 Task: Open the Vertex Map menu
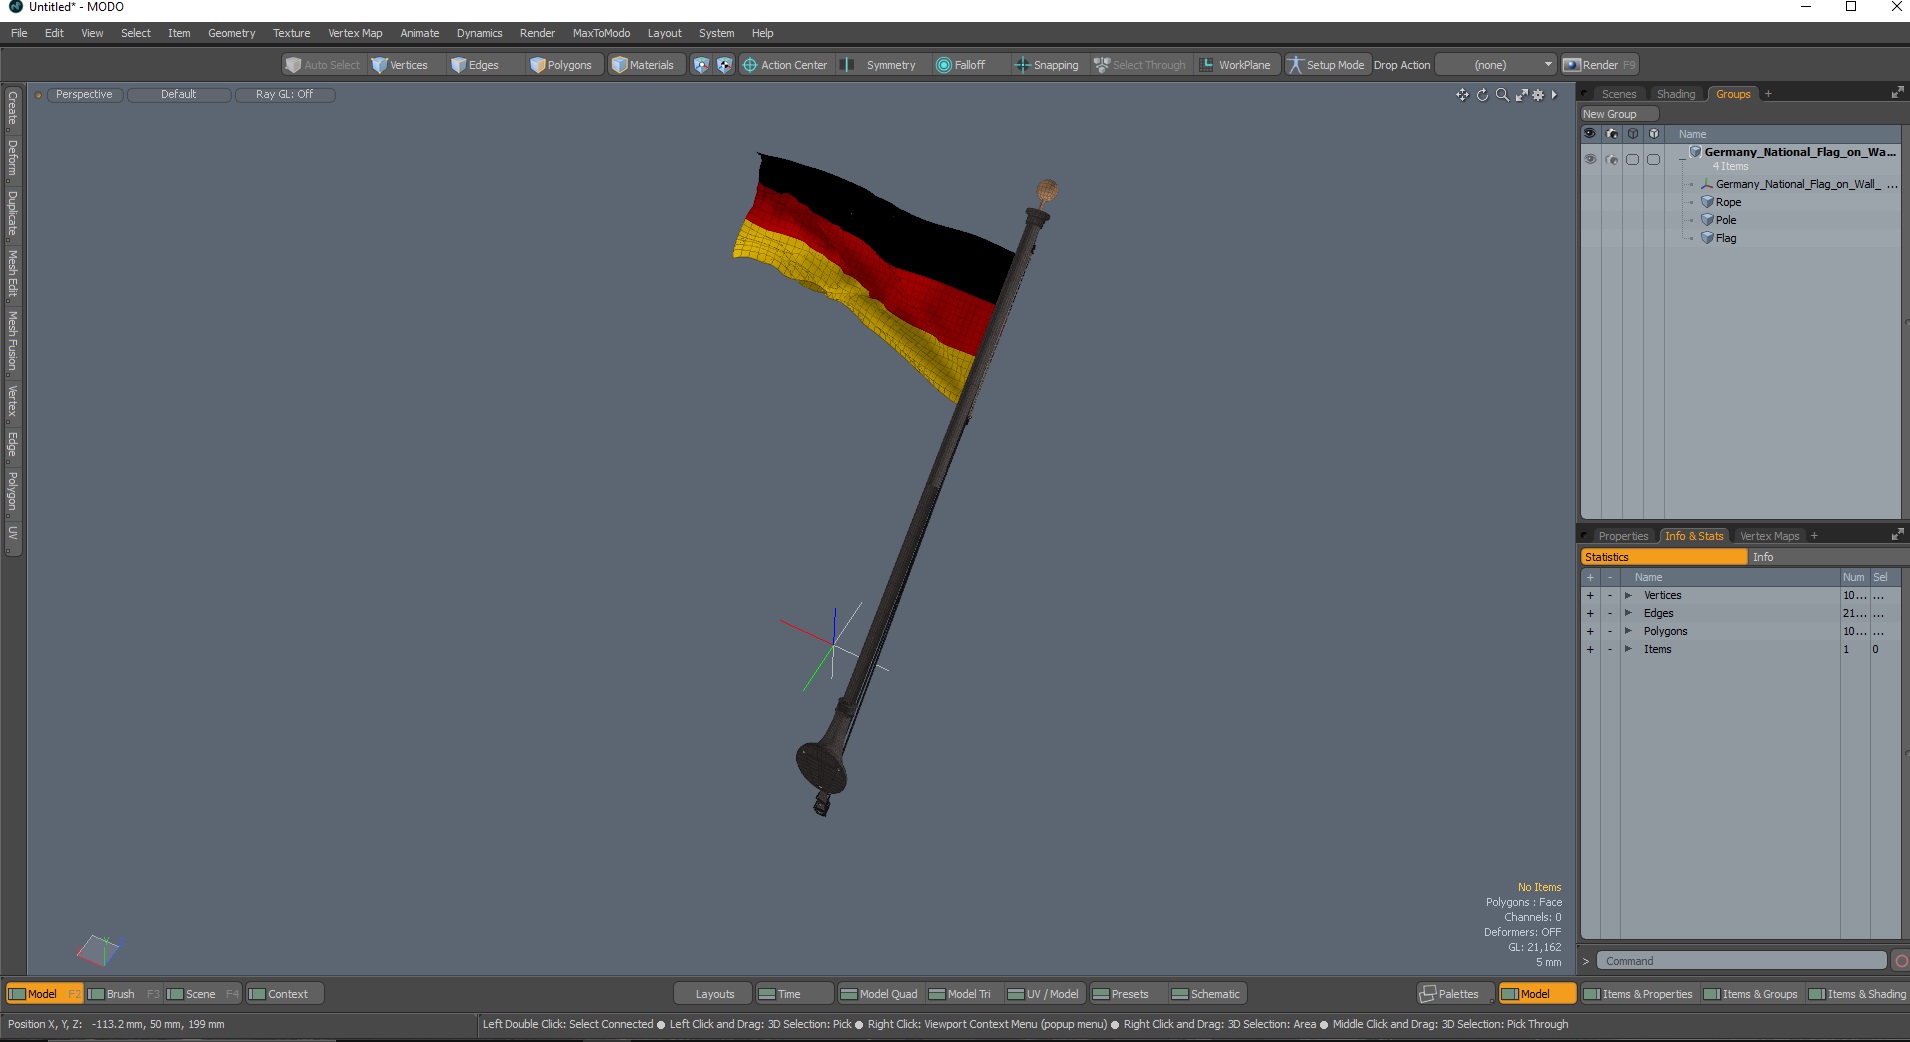[355, 33]
